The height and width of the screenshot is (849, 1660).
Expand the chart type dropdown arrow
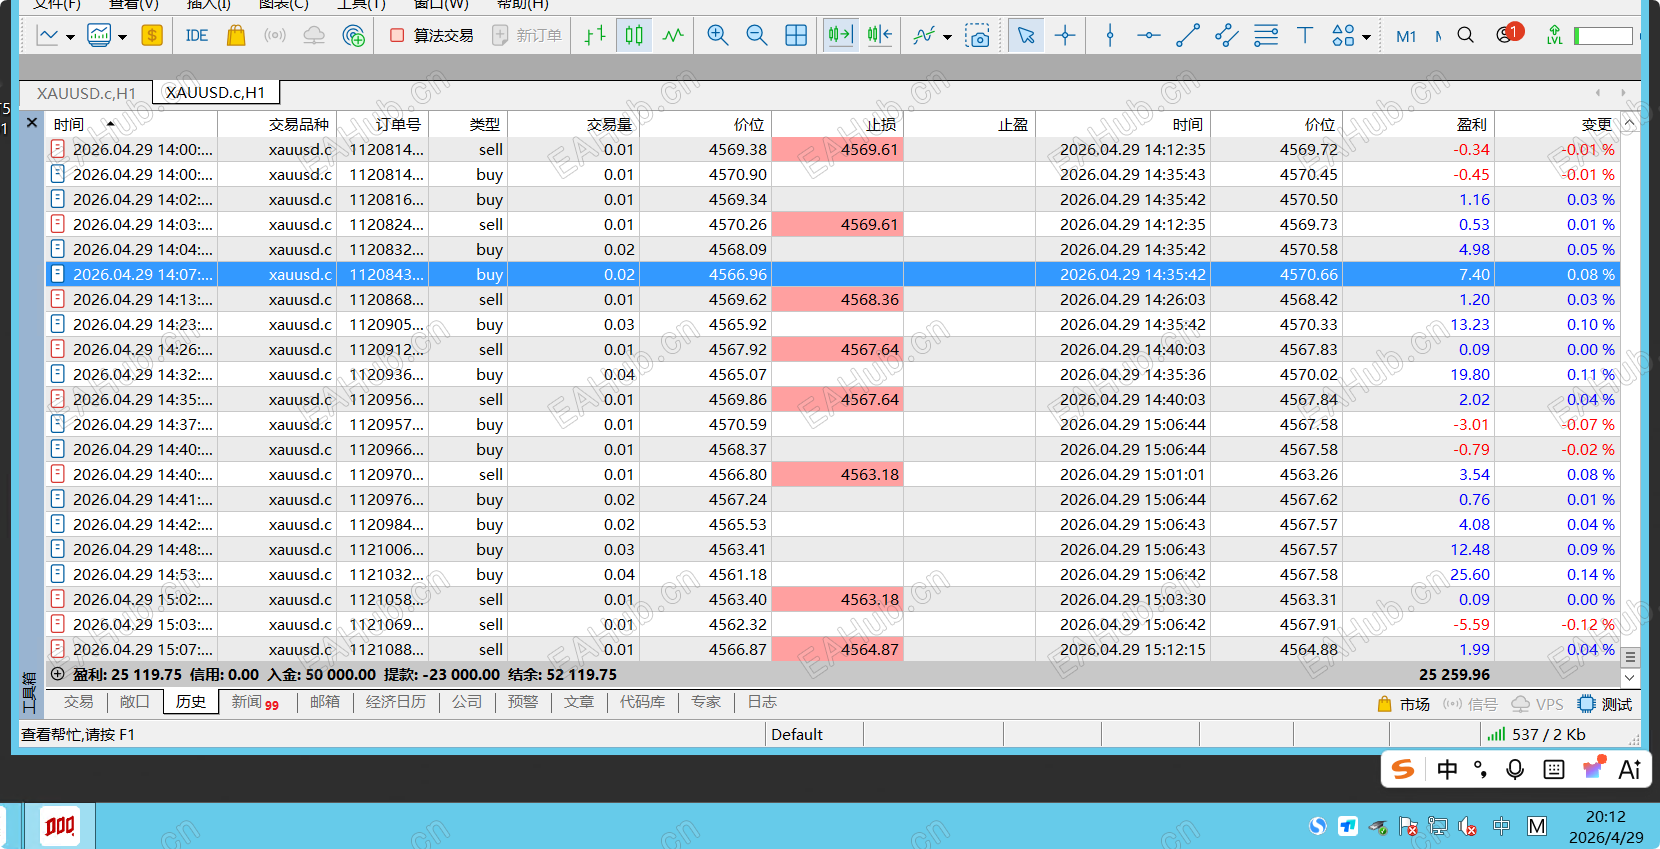click(70, 37)
